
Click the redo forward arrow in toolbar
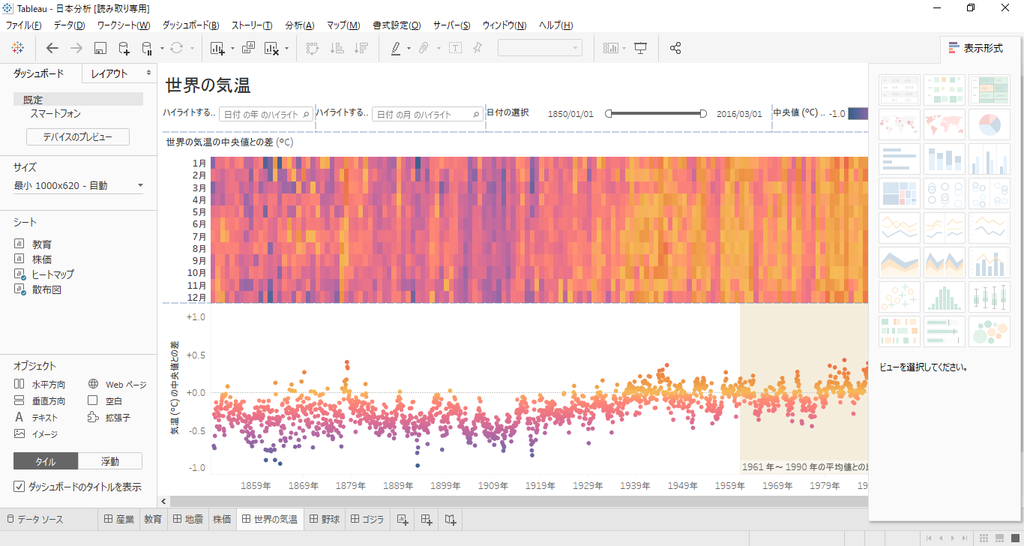(x=76, y=48)
